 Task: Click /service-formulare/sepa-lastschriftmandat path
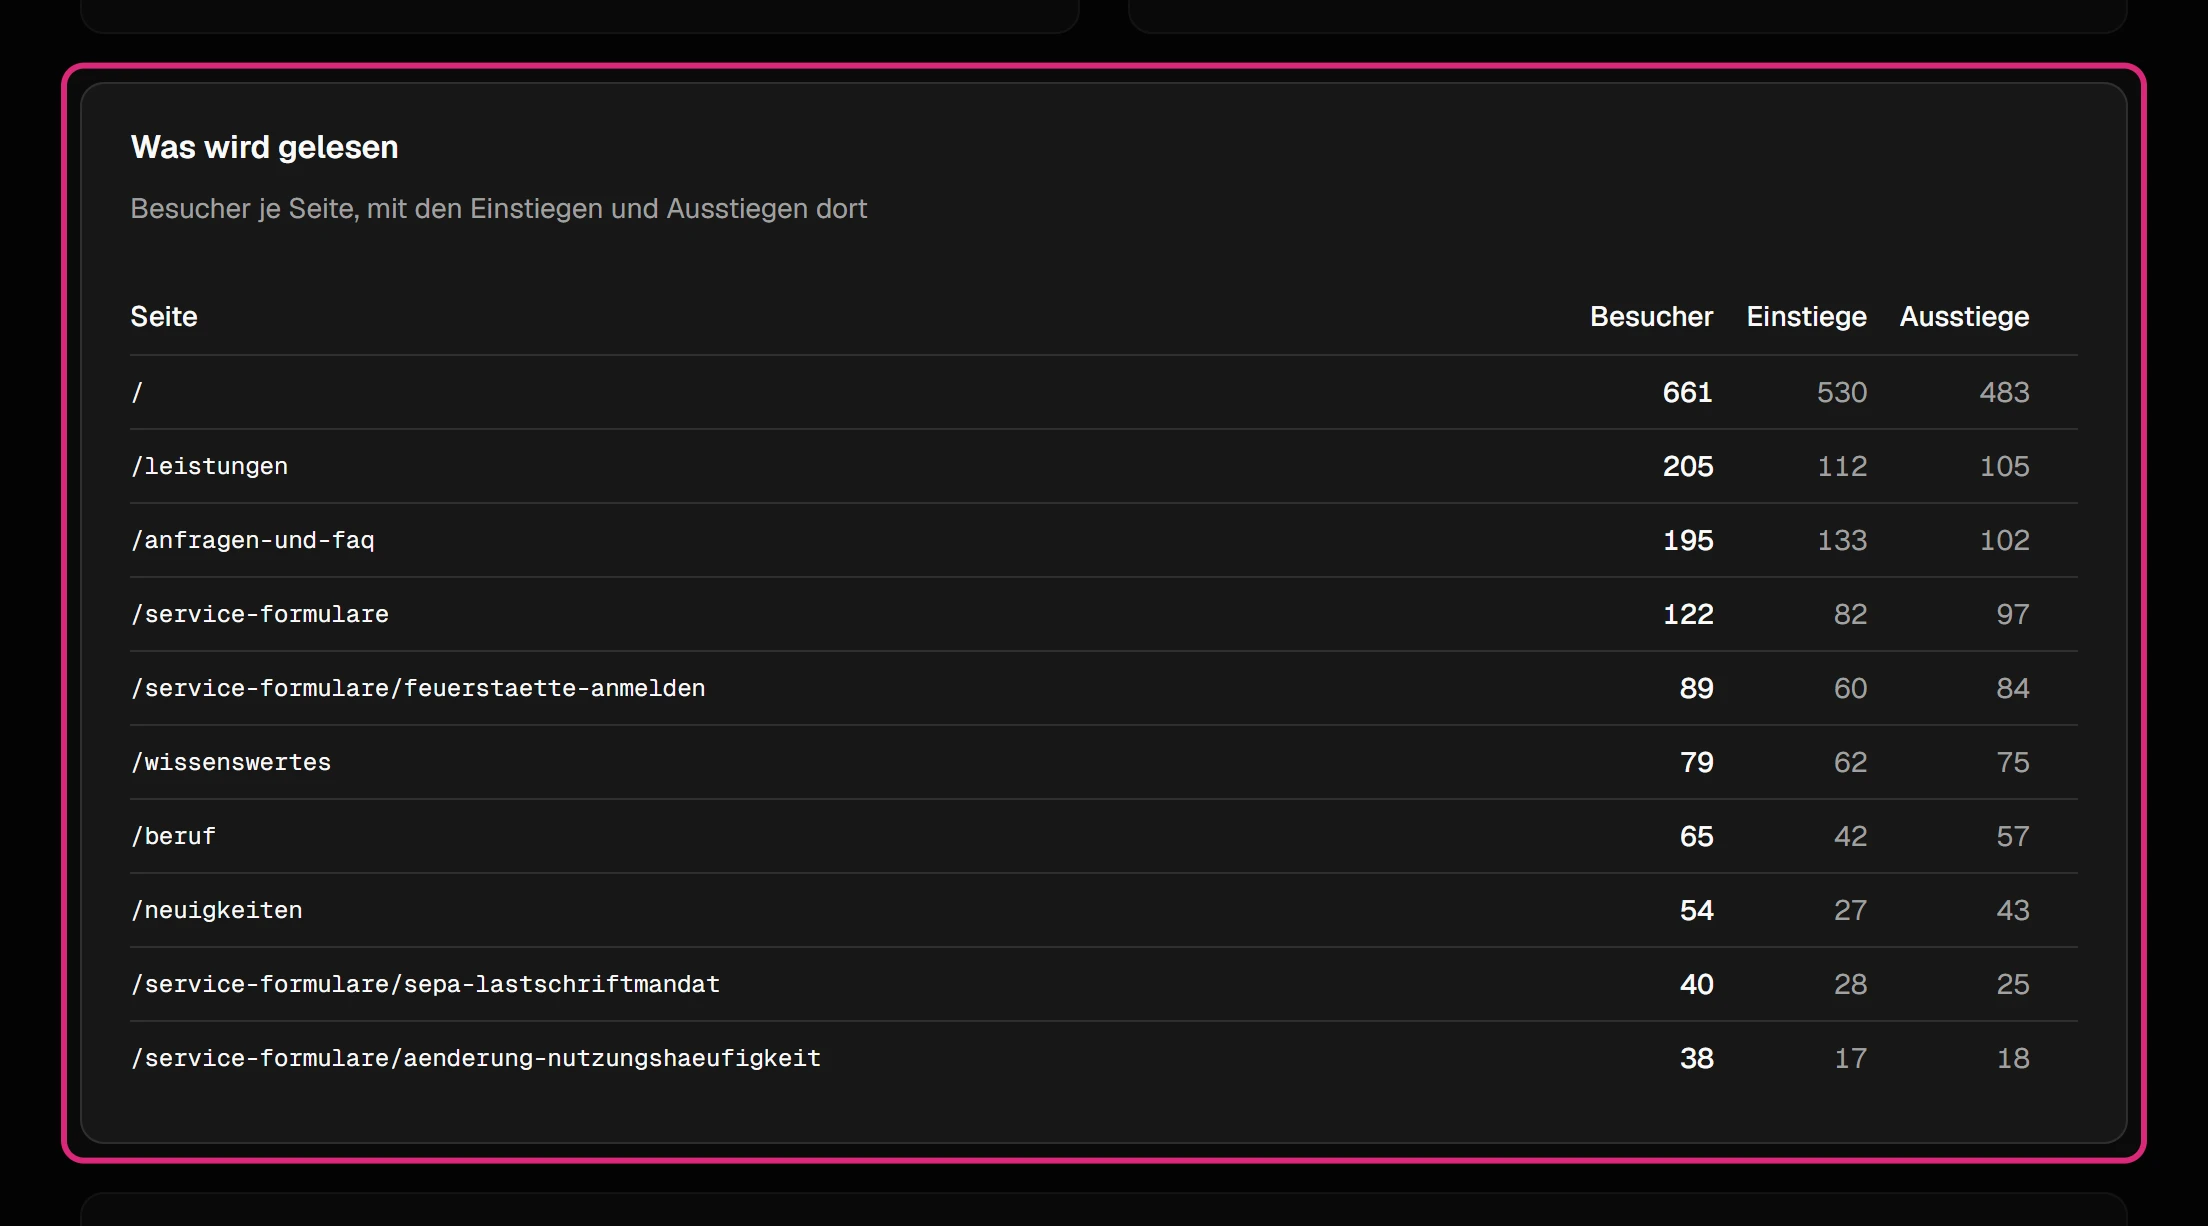click(425, 984)
